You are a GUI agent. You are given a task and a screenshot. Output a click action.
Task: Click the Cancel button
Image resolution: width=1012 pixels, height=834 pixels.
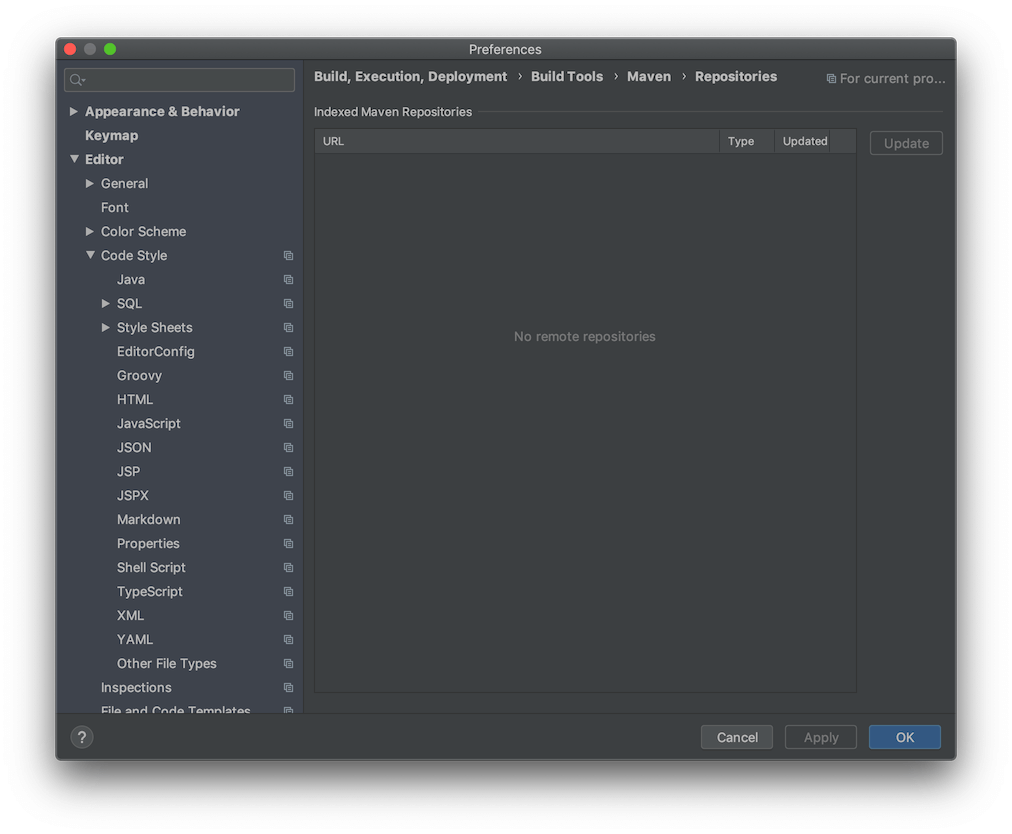point(737,737)
